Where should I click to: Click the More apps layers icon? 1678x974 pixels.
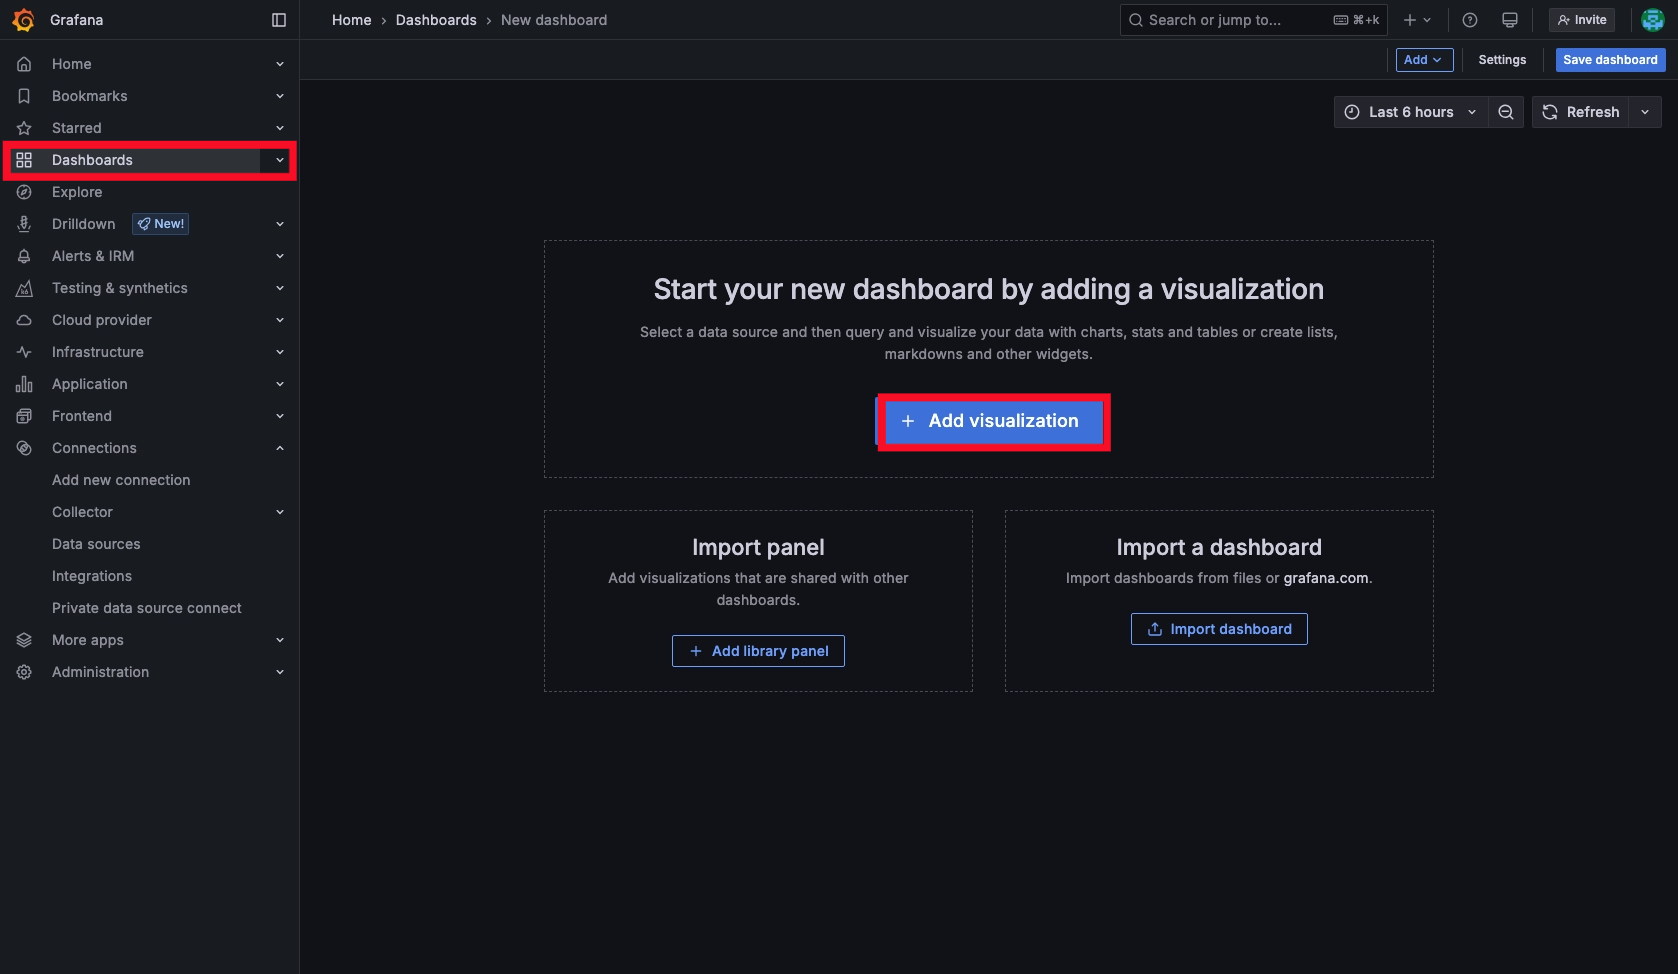[24, 640]
